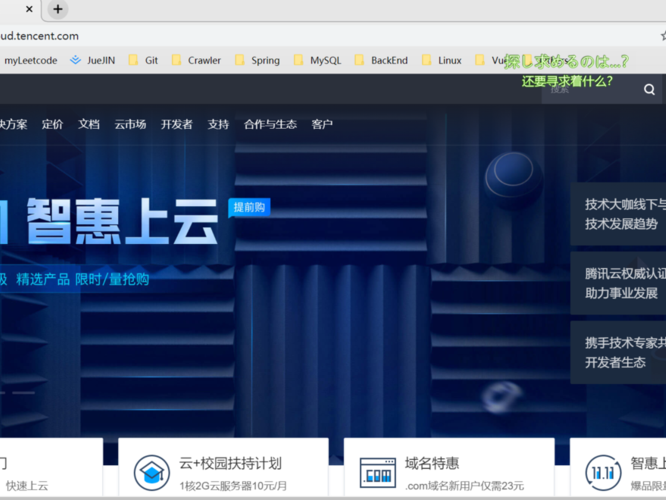Viewport: 666px width, 500px height.
Task: Open the Linux bookmark folder
Action: click(442, 60)
